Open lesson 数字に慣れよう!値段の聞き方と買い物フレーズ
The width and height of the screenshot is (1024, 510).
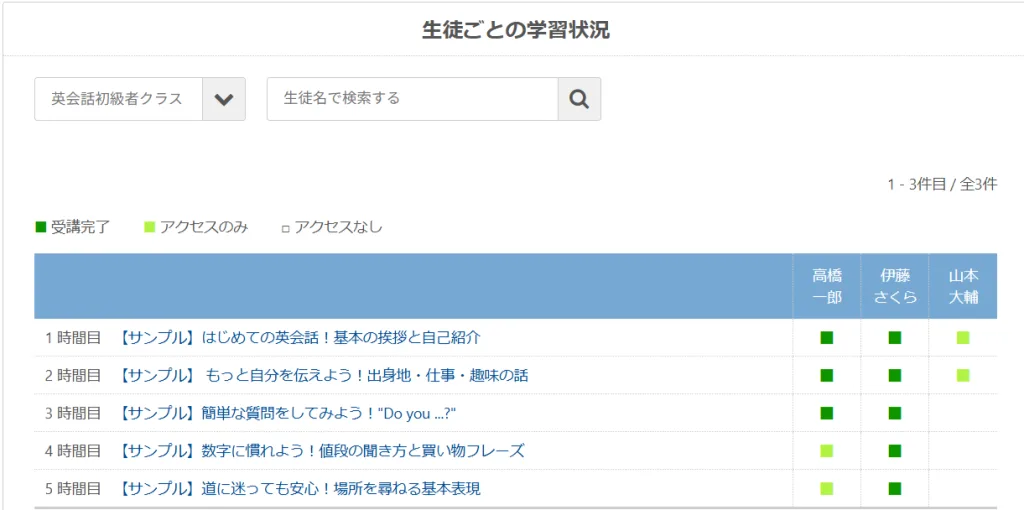coord(322,451)
